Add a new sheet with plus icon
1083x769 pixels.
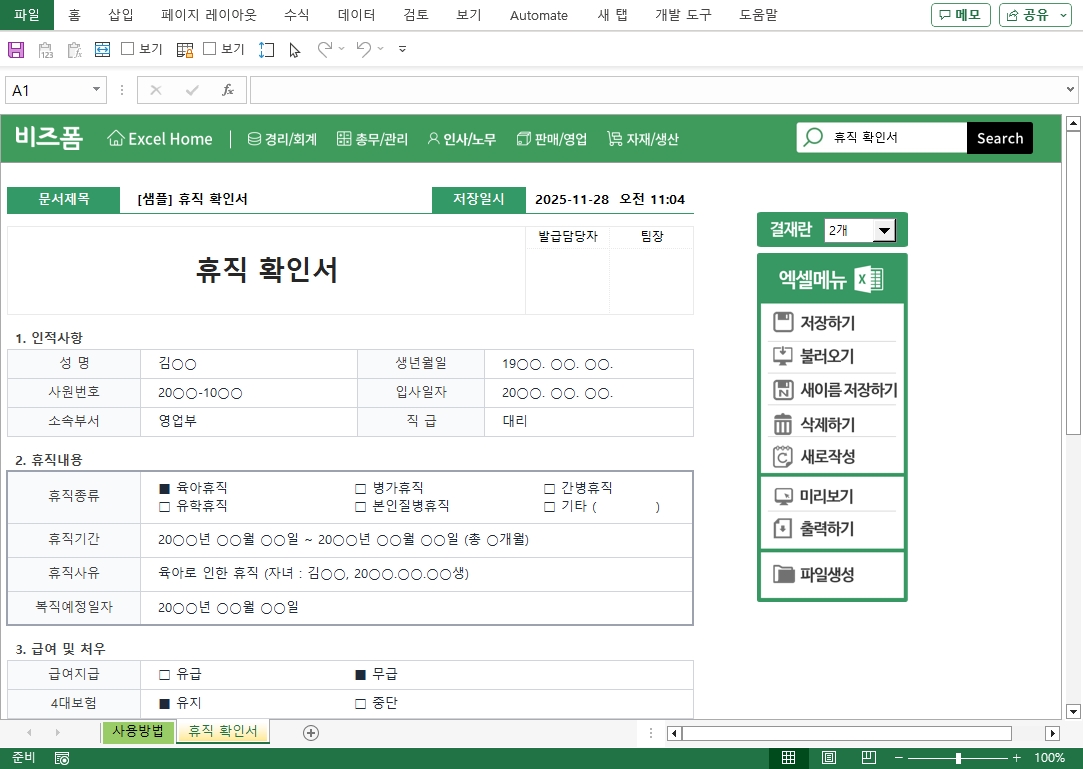point(311,733)
